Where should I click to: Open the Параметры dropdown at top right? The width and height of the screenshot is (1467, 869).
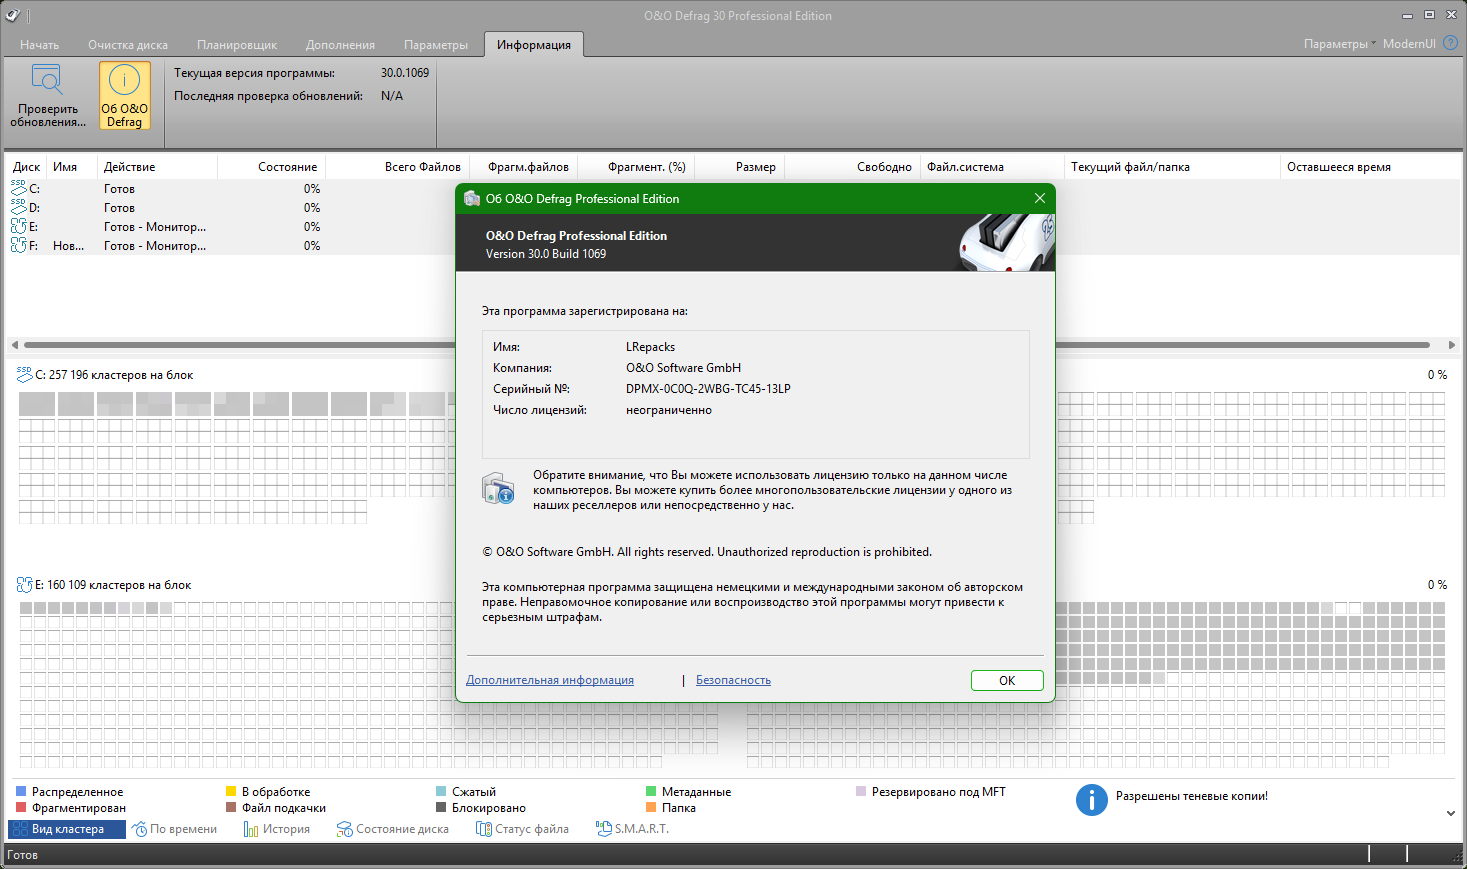pyautogui.click(x=1339, y=44)
